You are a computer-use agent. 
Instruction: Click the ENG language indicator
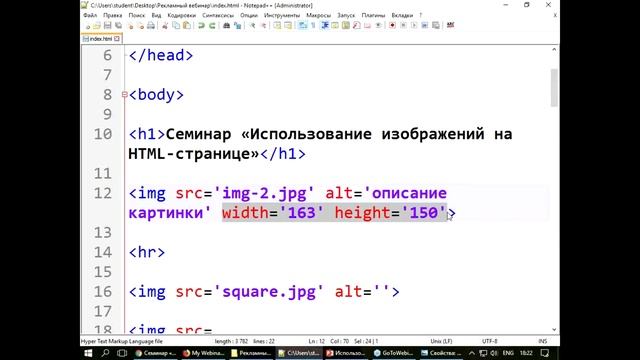point(508,353)
